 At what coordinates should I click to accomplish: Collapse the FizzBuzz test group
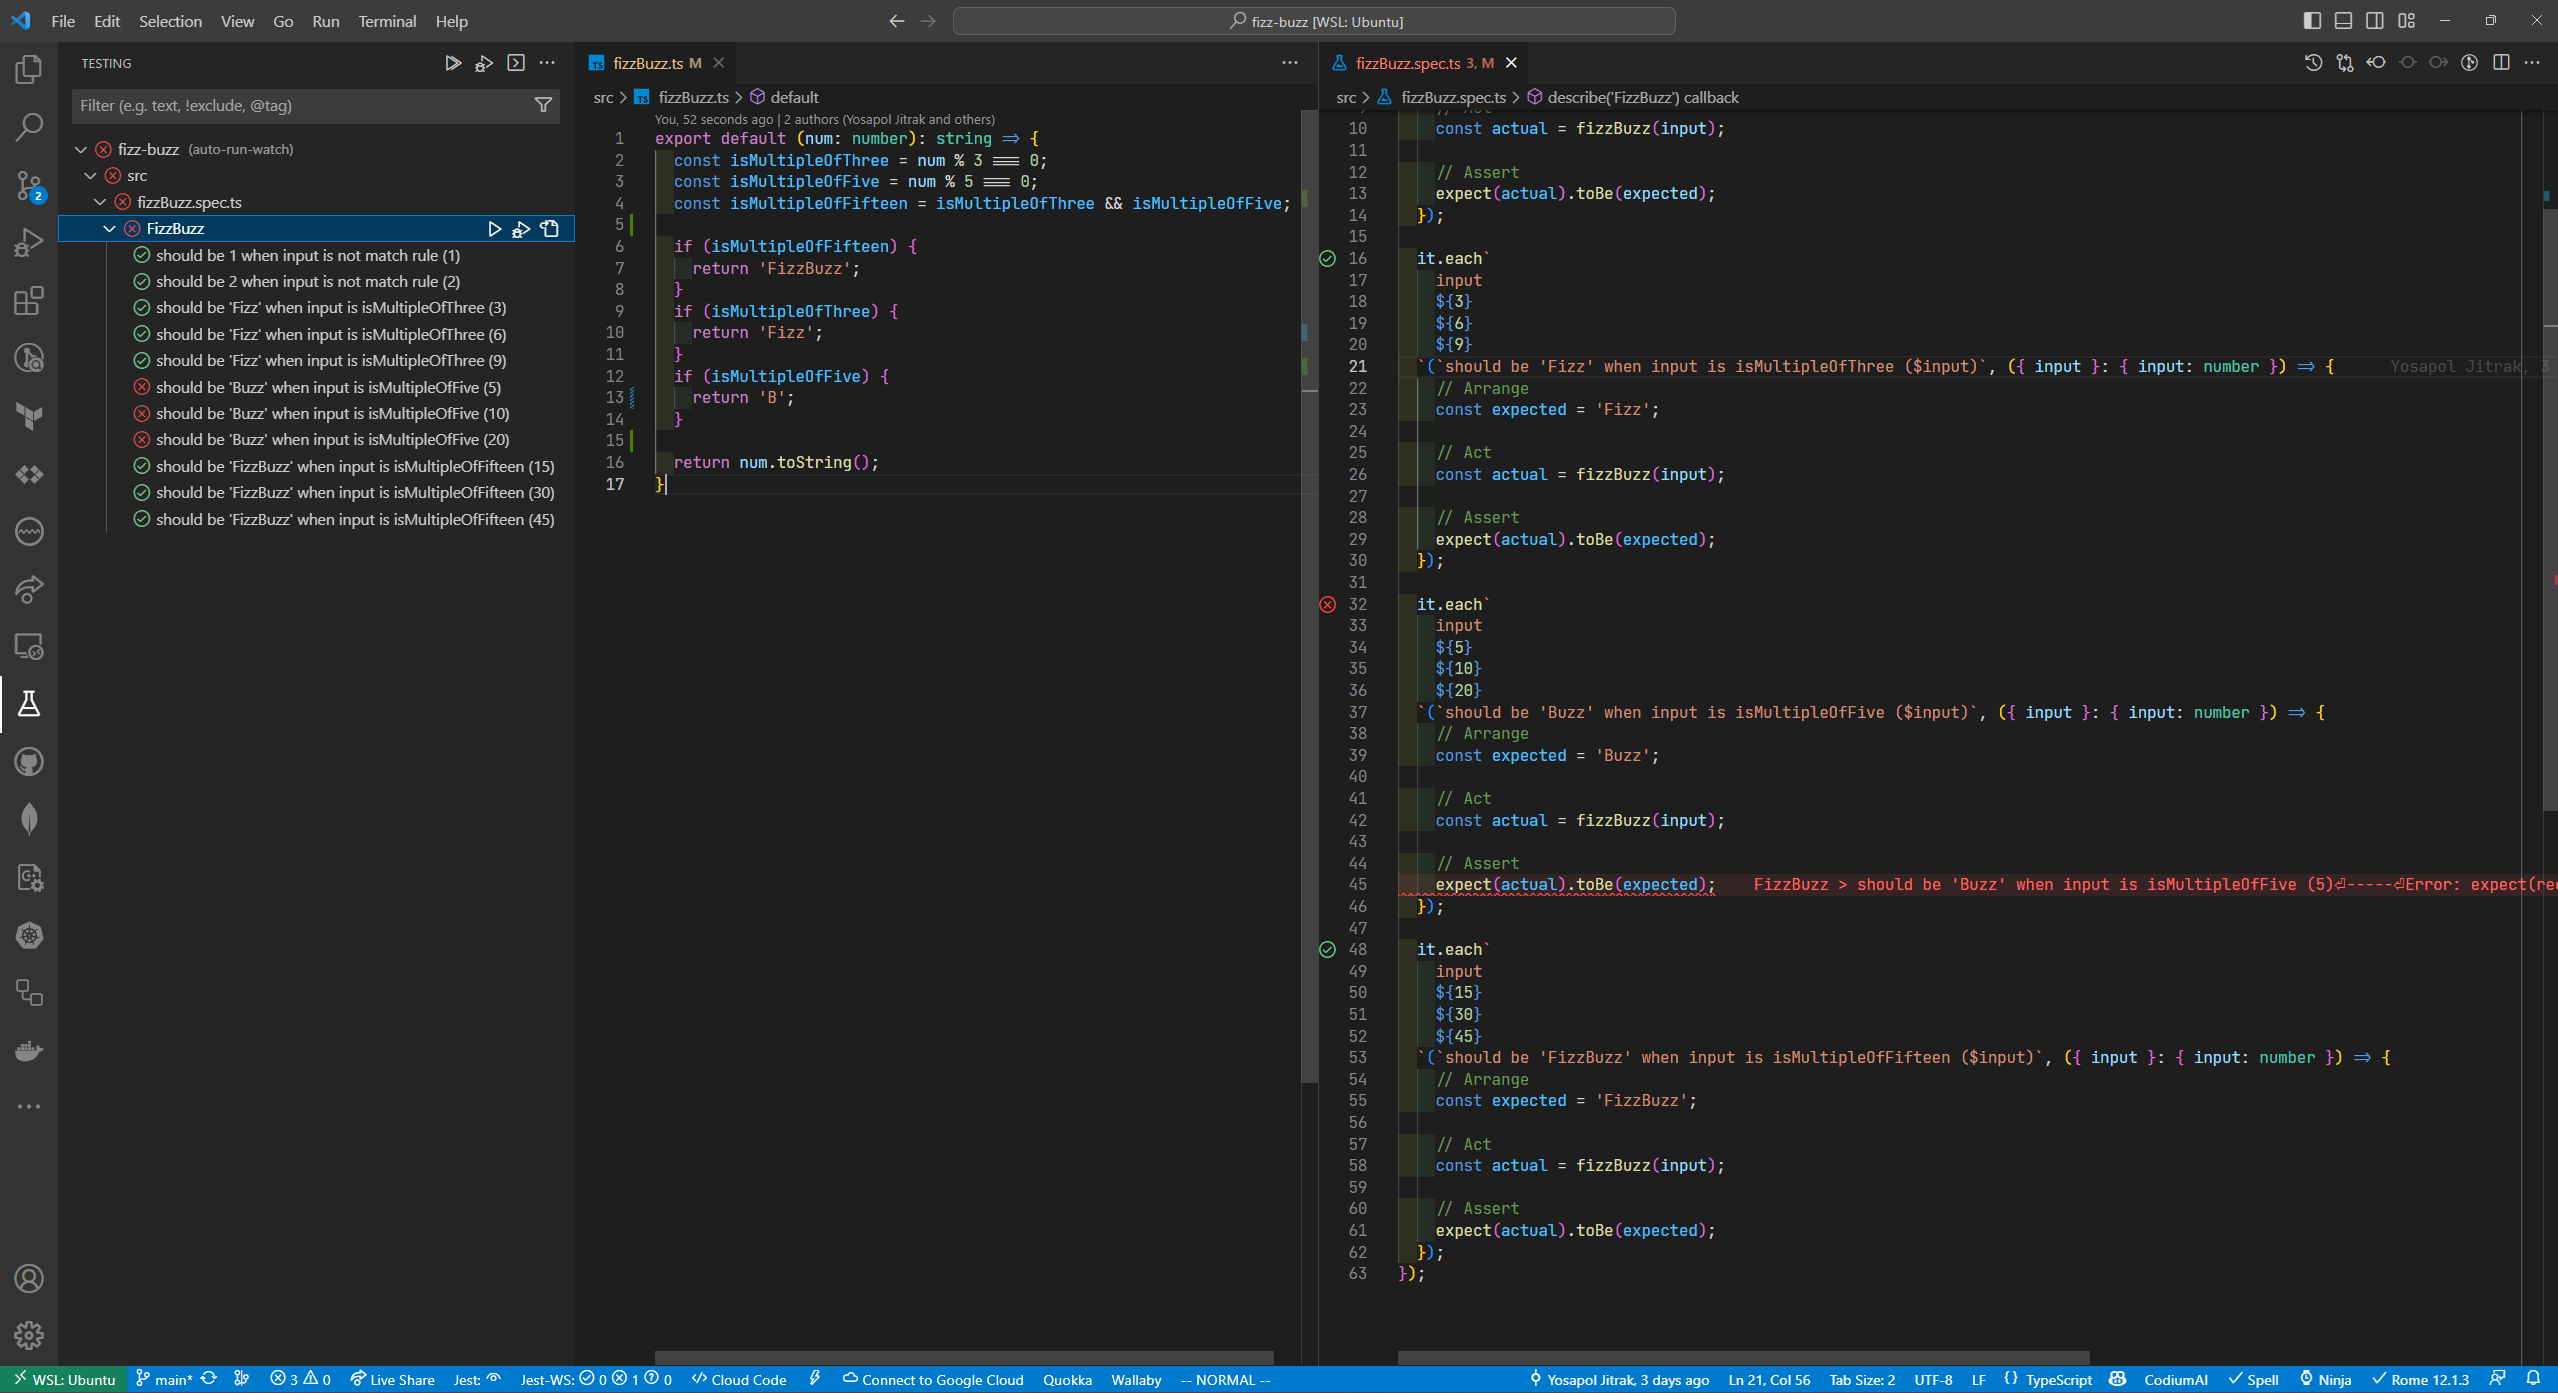[x=110, y=228]
